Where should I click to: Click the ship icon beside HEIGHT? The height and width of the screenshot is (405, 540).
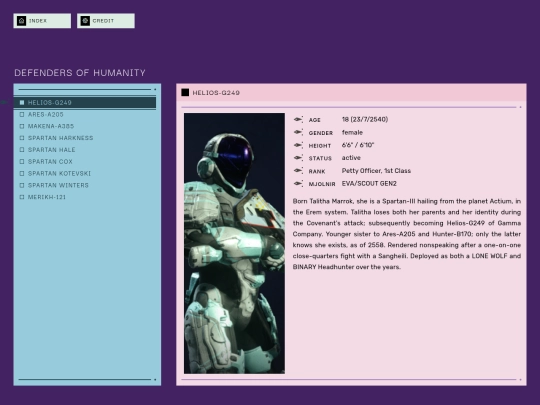[298, 145]
